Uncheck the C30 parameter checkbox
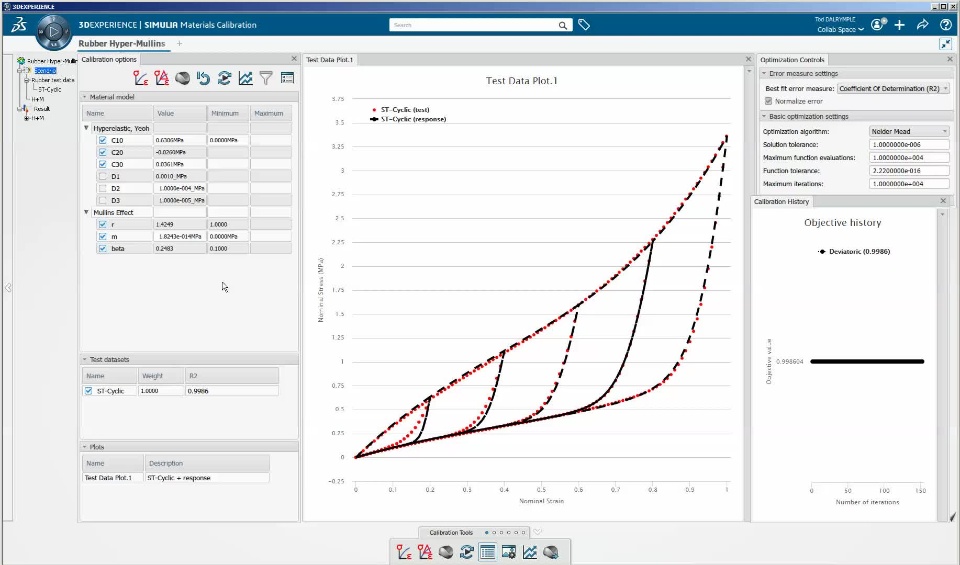960x565 pixels. [x=102, y=164]
